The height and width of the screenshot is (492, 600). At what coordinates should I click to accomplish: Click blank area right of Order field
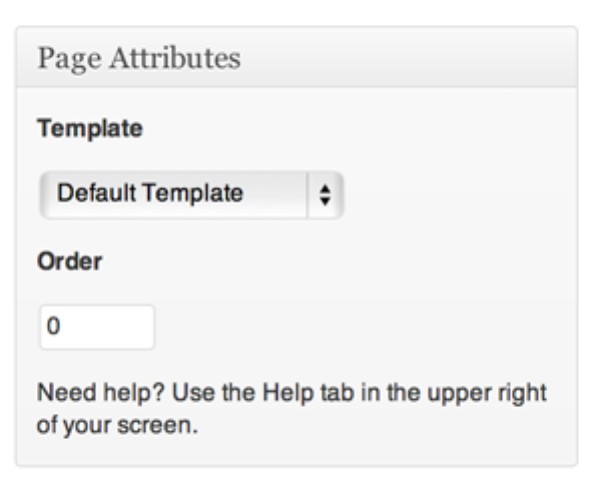(x=350, y=327)
